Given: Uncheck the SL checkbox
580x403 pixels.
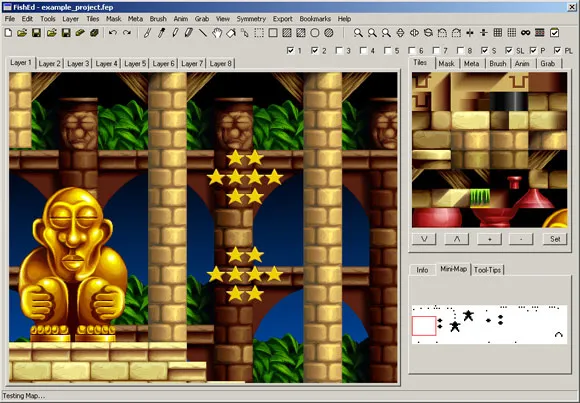Looking at the screenshot, I should click(x=509, y=50).
